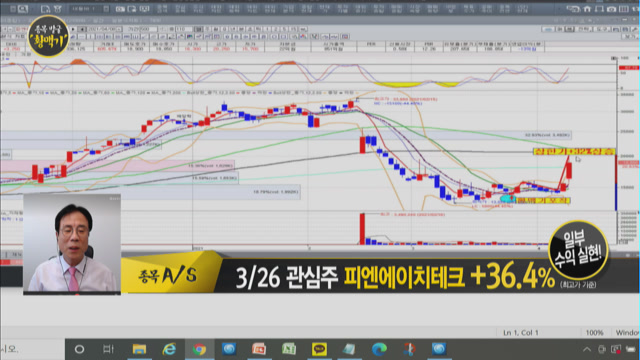Open the notepad-style app on the taskbar
The image size is (640, 360).
(349, 349)
